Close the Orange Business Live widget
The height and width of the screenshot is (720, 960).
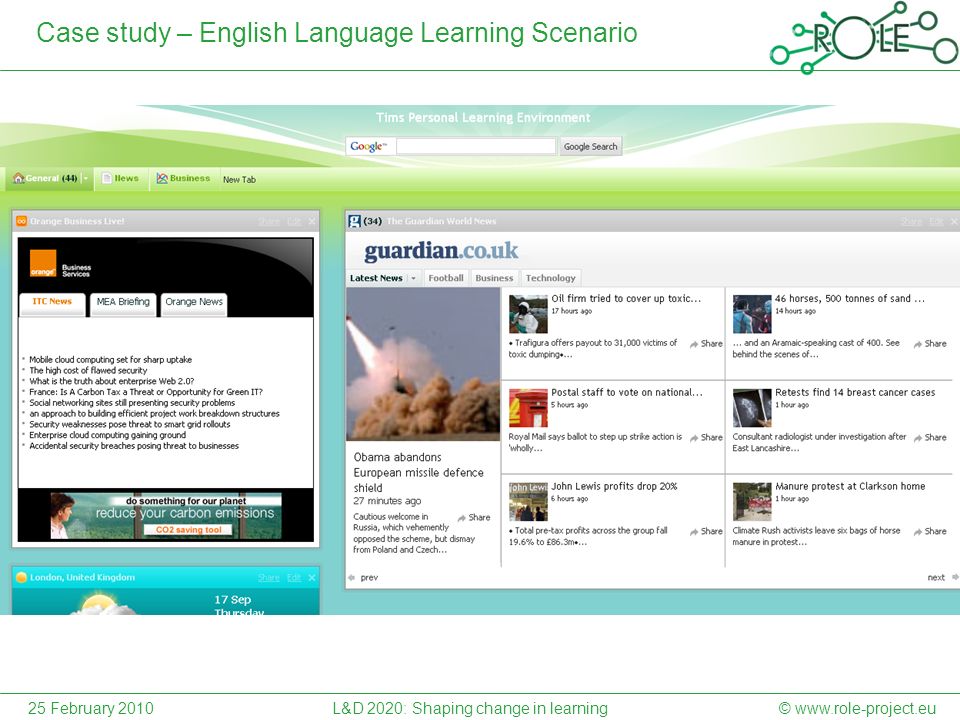click(x=312, y=221)
